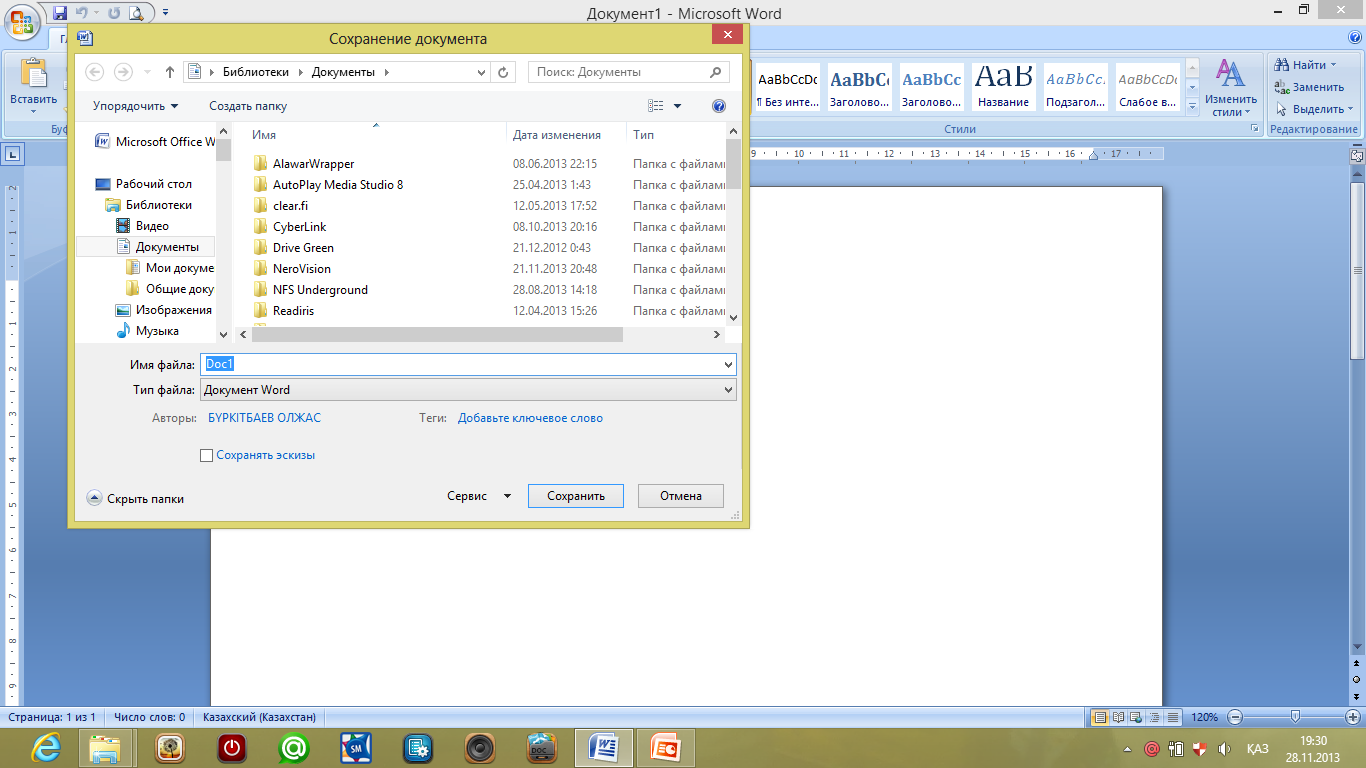Click Заменить in Word's editing group
The image size is (1366, 768).
click(x=1310, y=87)
